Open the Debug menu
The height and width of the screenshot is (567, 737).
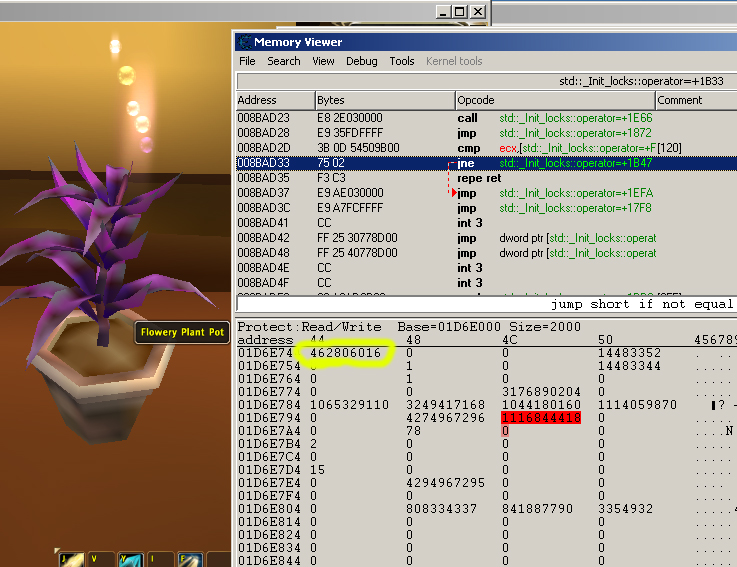pyautogui.click(x=362, y=61)
